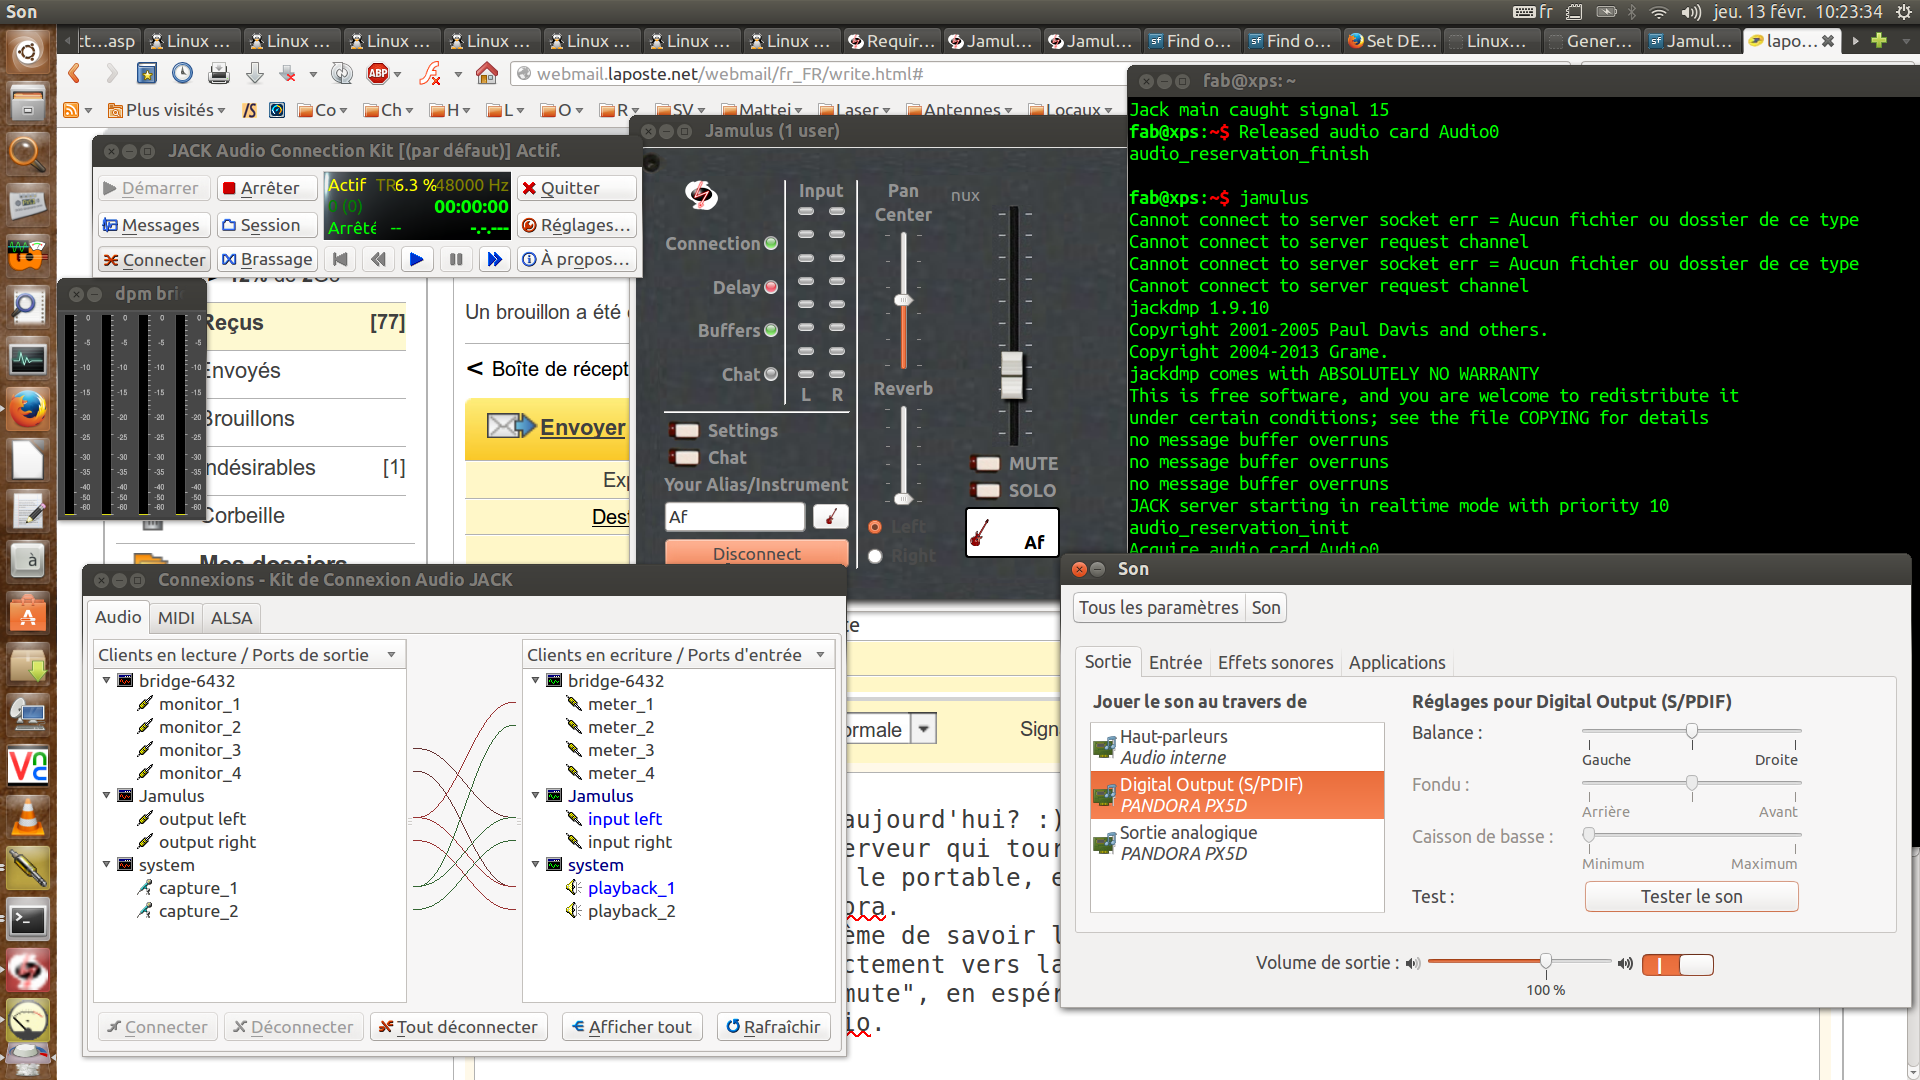Select the Right radio button in Jamulus
The image size is (1920, 1080).
click(876, 556)
